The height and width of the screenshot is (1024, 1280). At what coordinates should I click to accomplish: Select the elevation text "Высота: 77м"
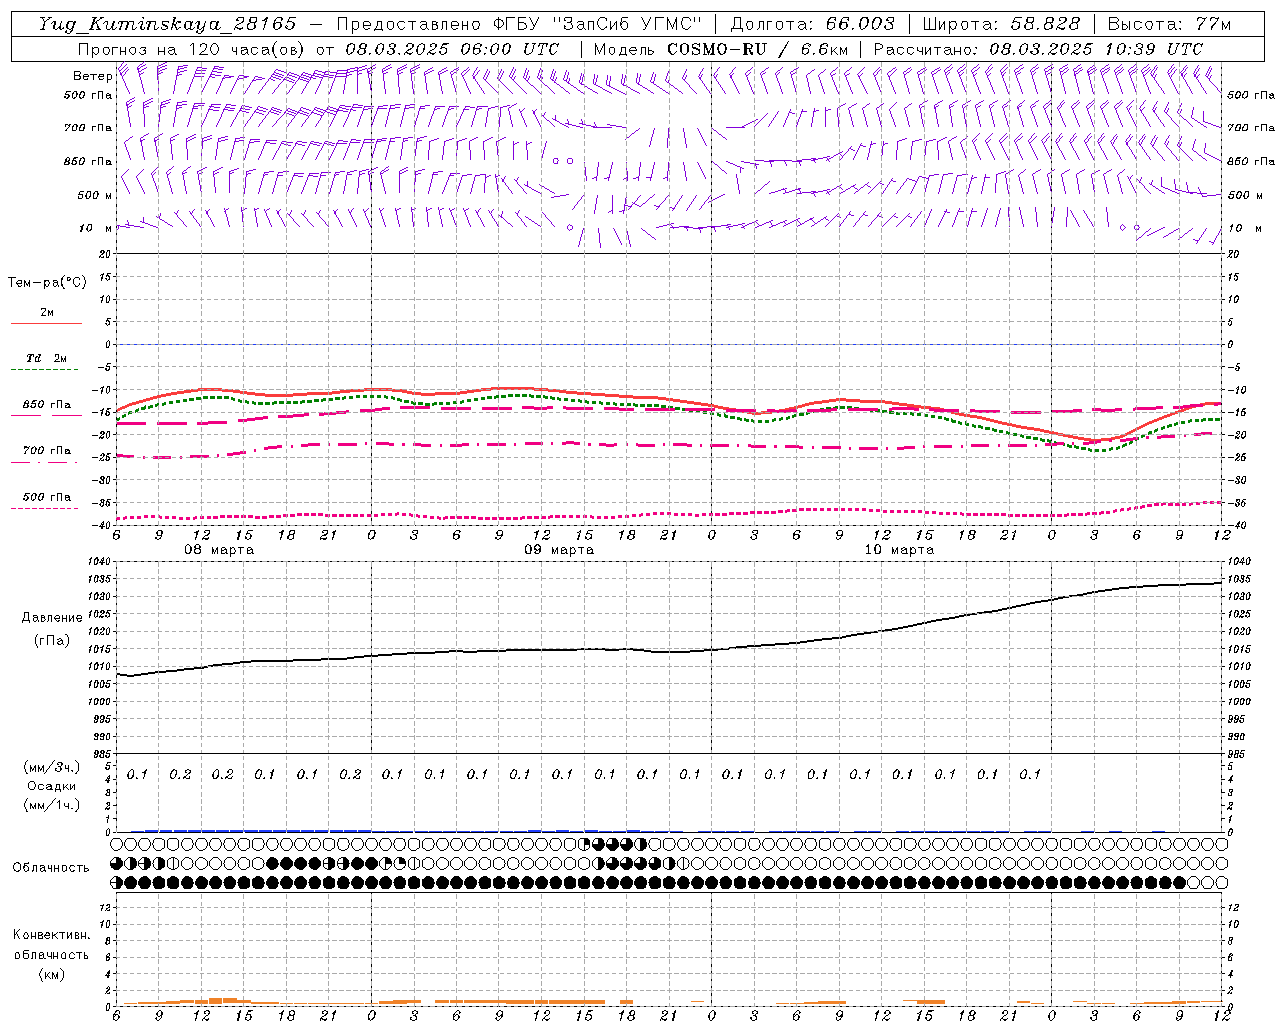point(1169,24)
